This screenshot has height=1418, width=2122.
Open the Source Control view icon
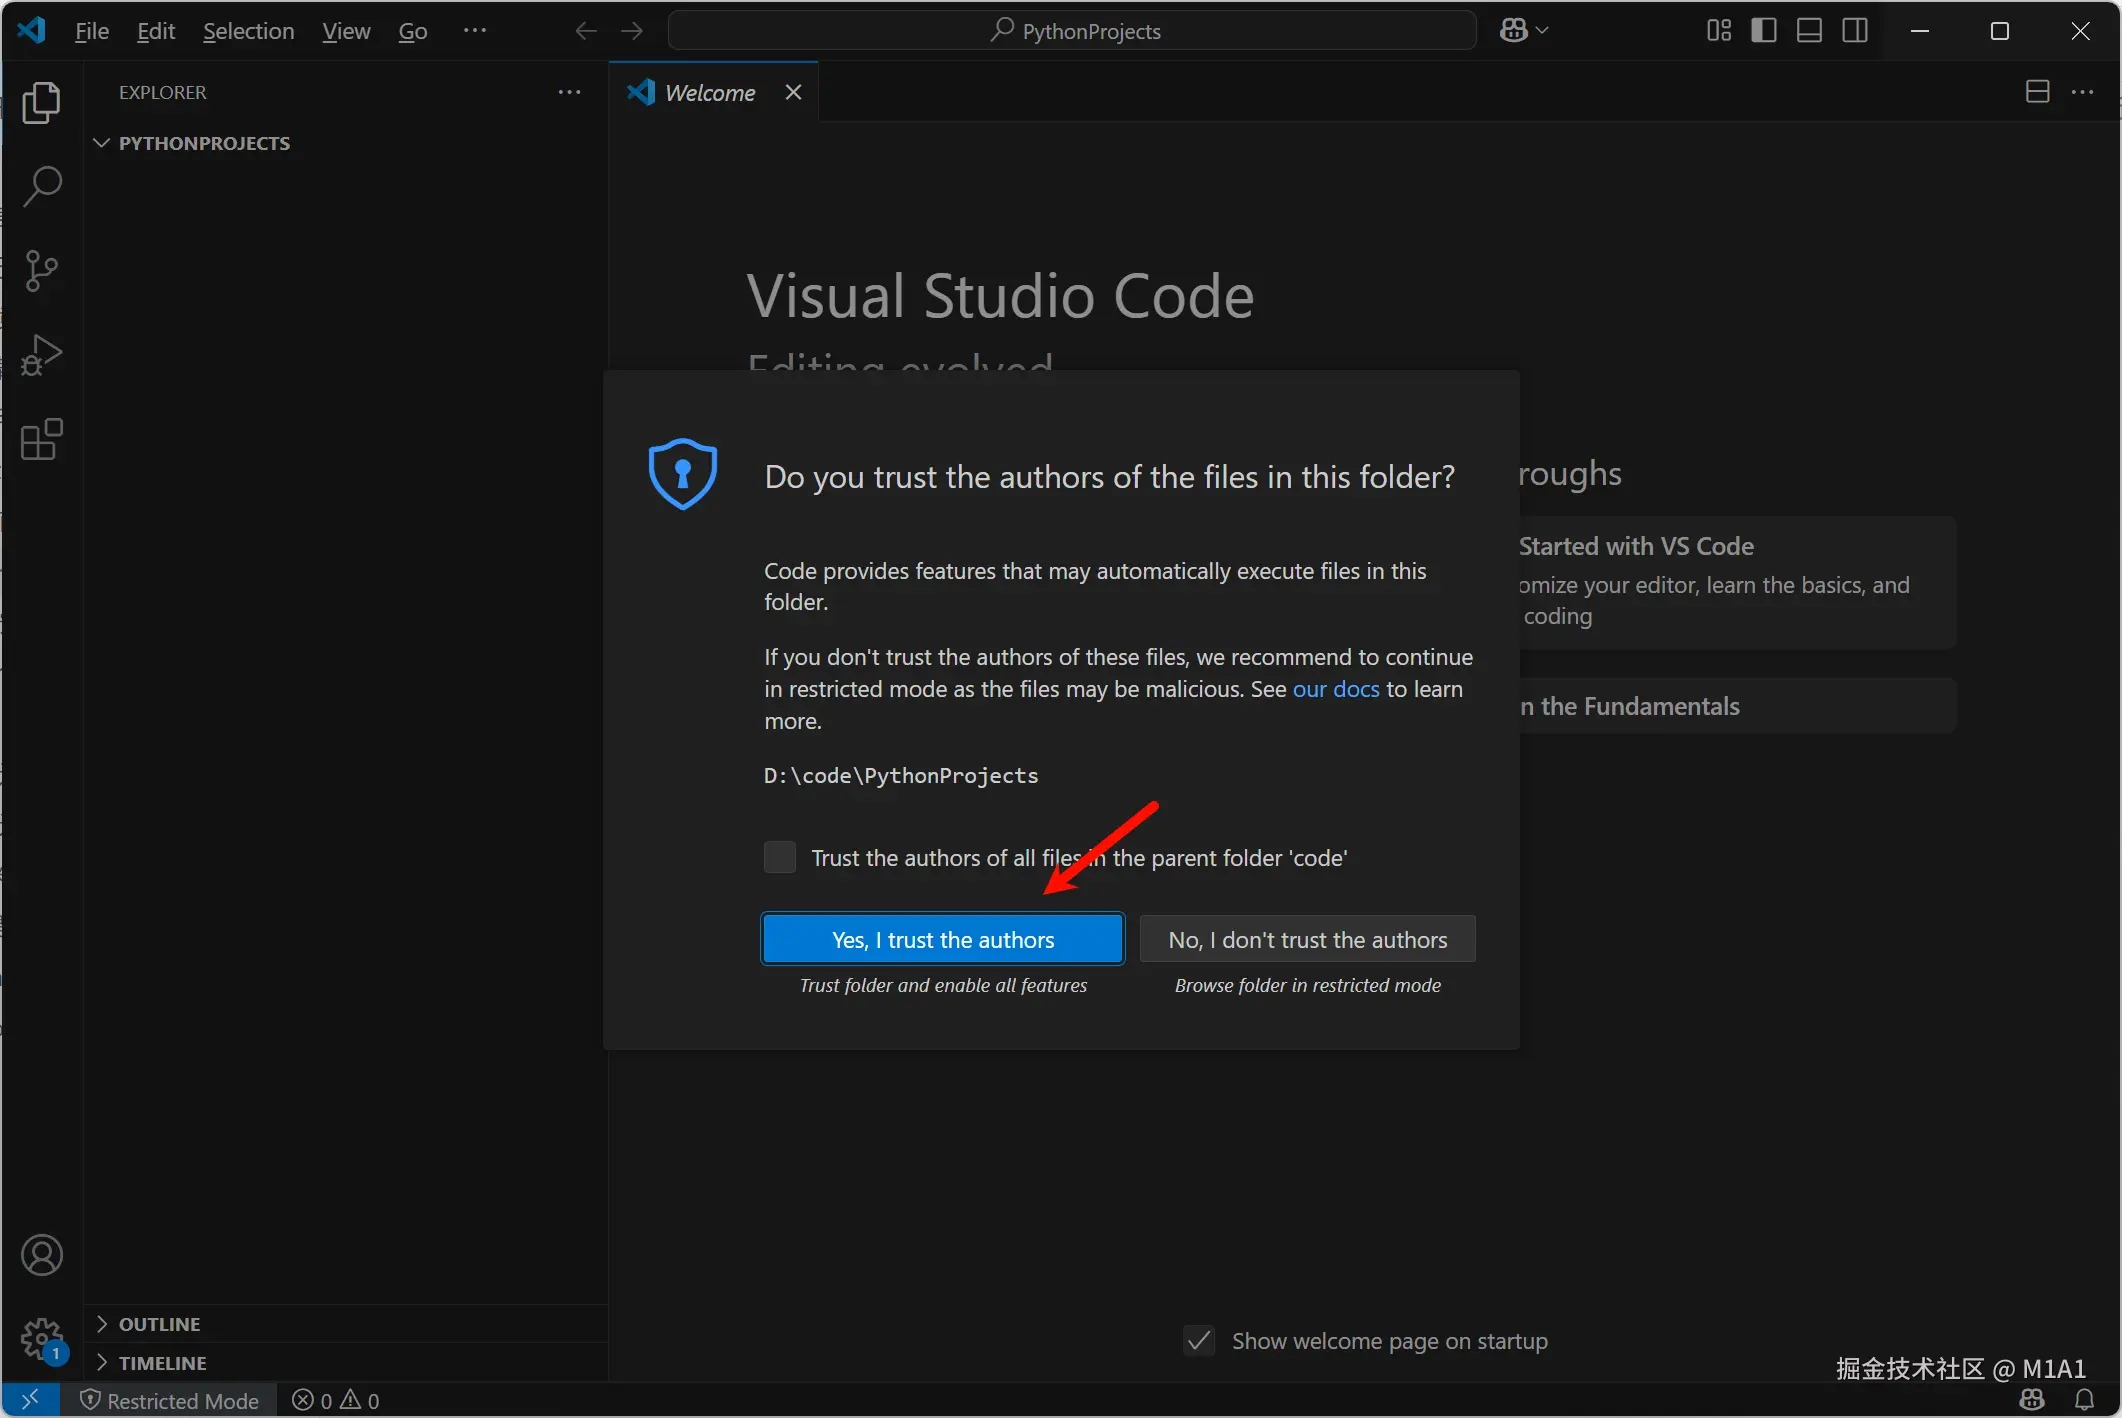41,270
